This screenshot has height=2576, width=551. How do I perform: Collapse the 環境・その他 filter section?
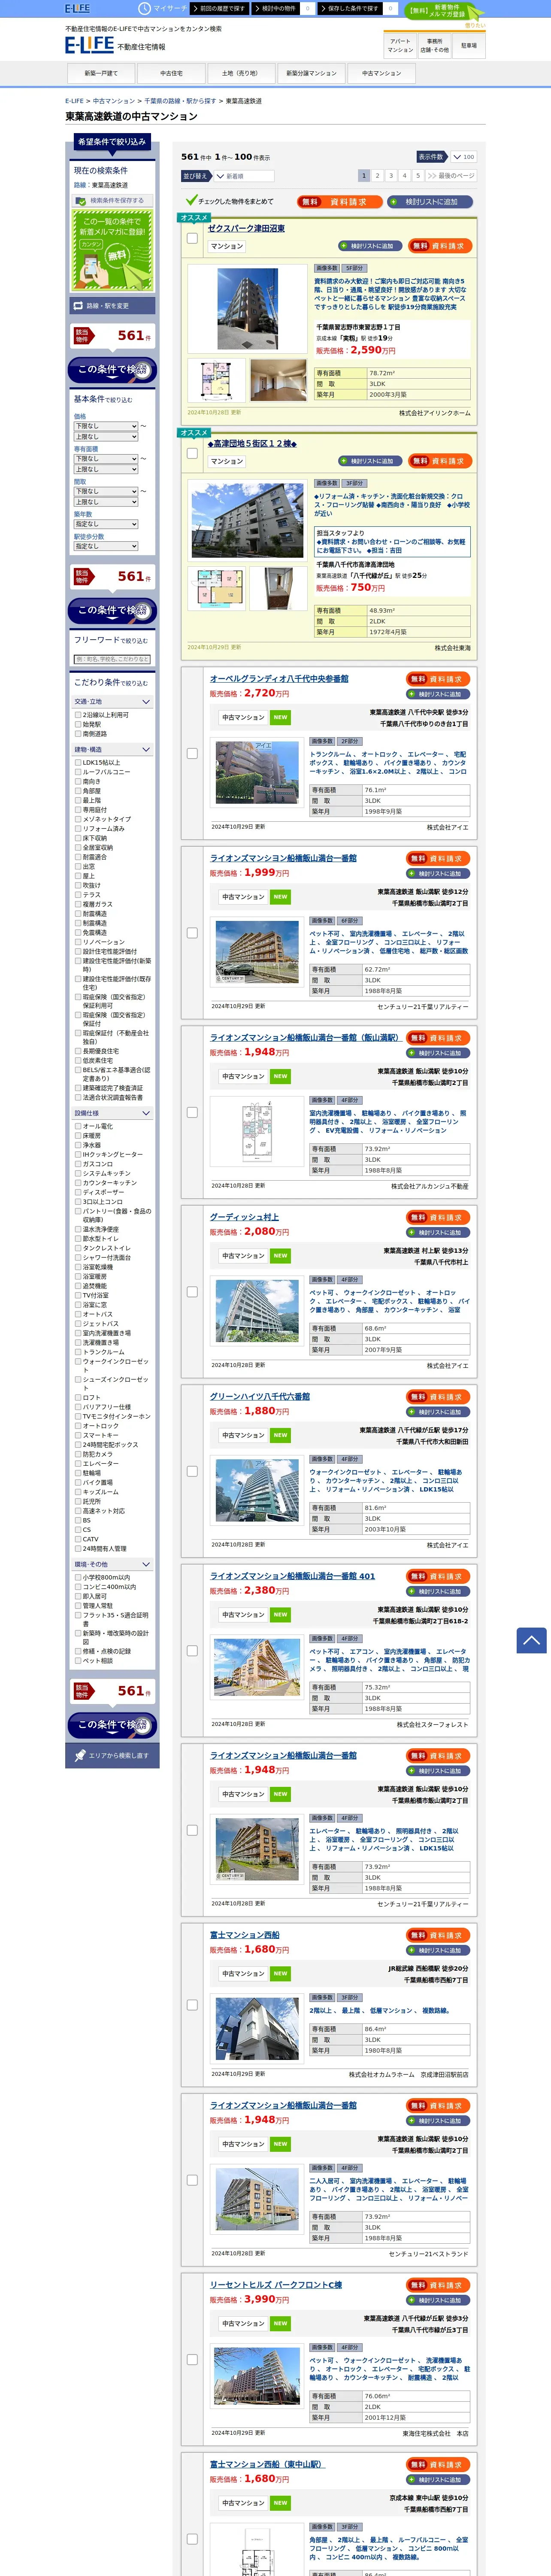click(113, 1564)
